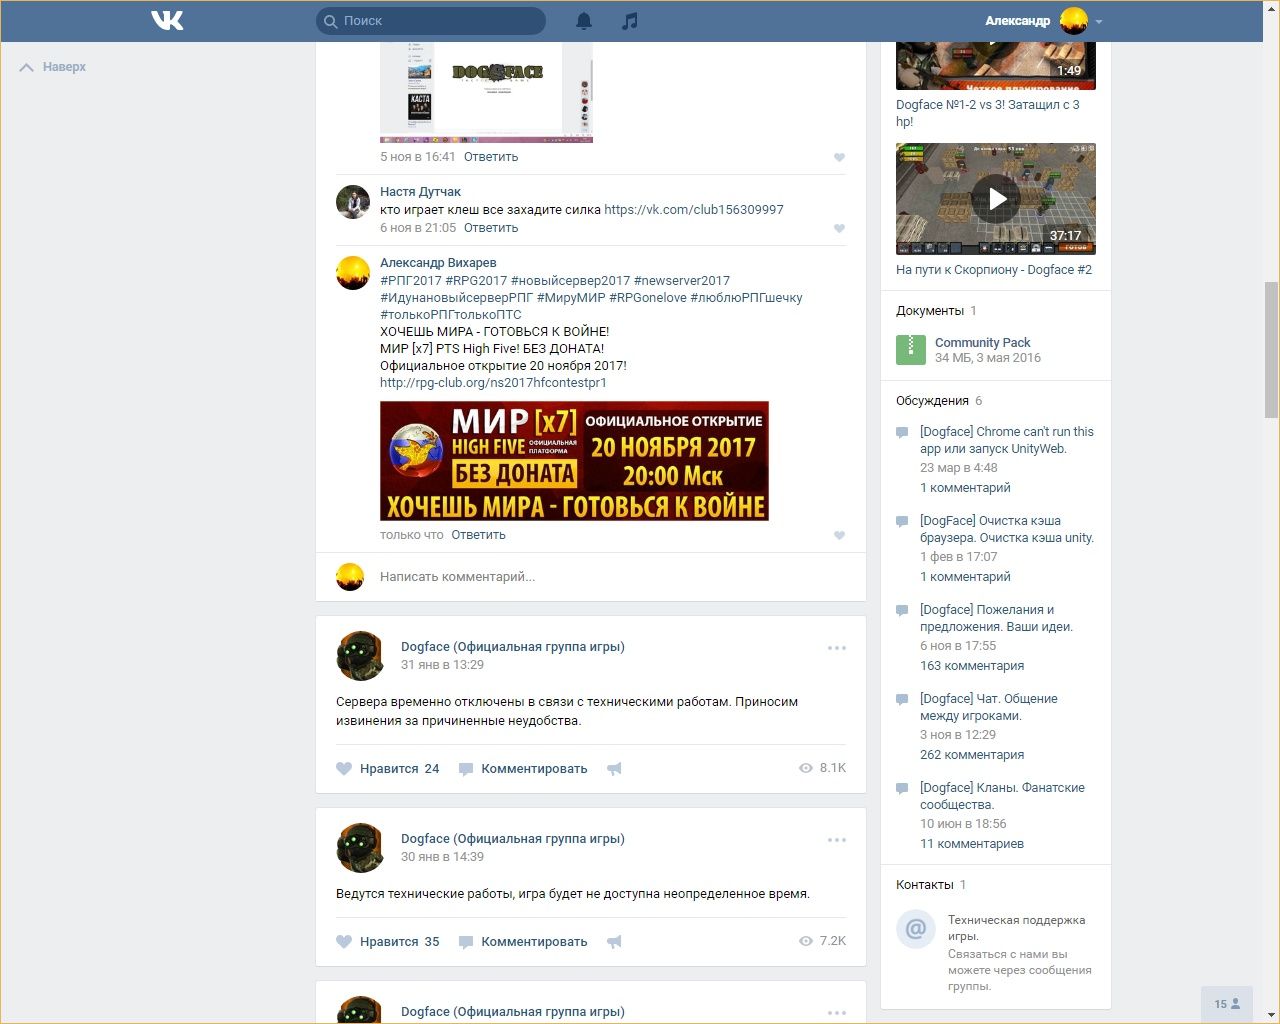Click the Community Pack archive file icon

[911, 349]
